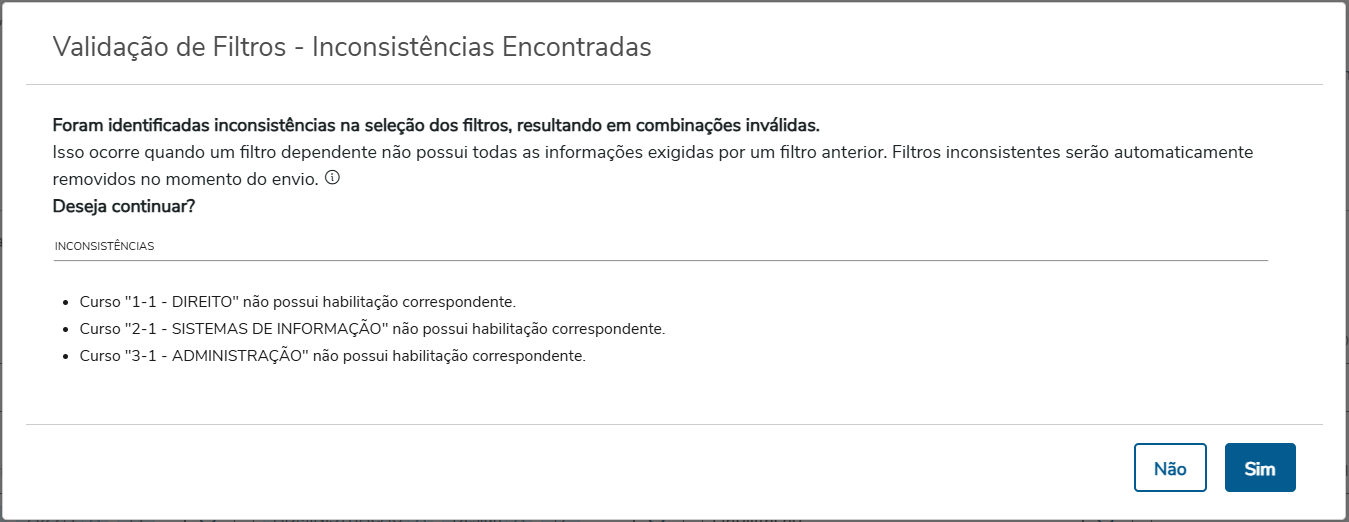
Task: Click 'não possui habilitação correspondente' after ADMINISTRAÇÃO
Action: point(448,355)
